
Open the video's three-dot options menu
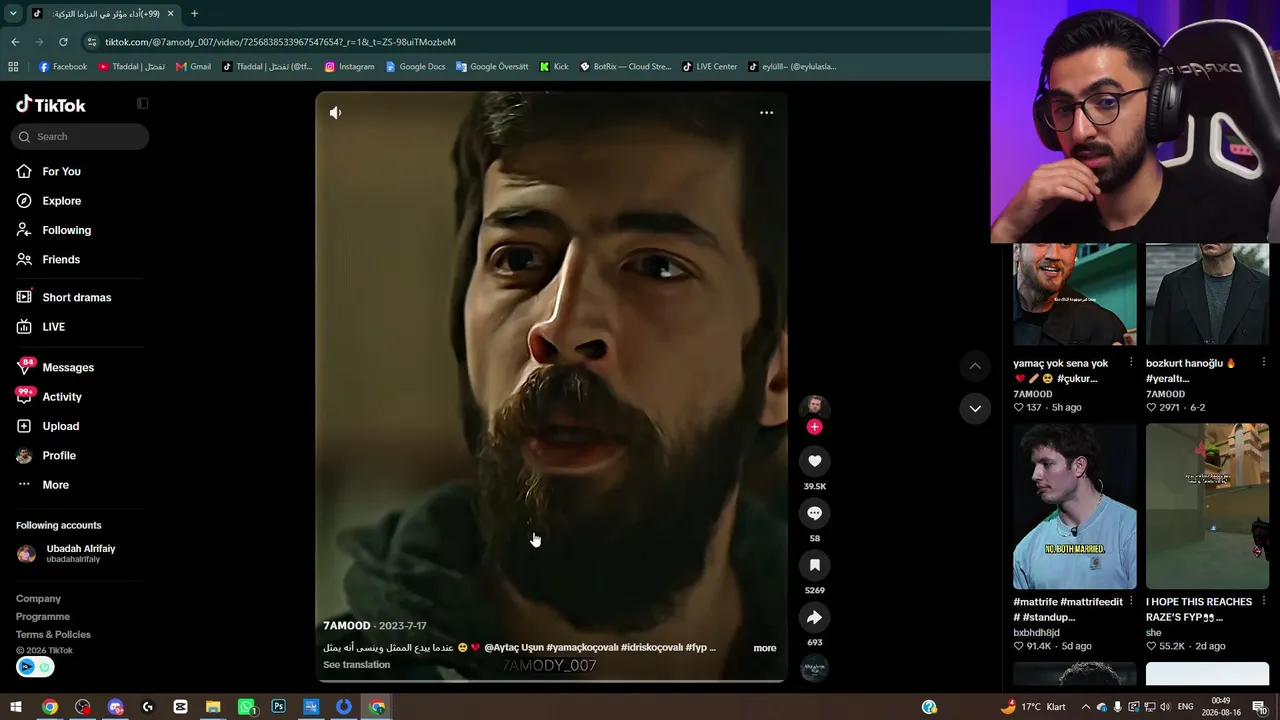[x=766, y=113]
